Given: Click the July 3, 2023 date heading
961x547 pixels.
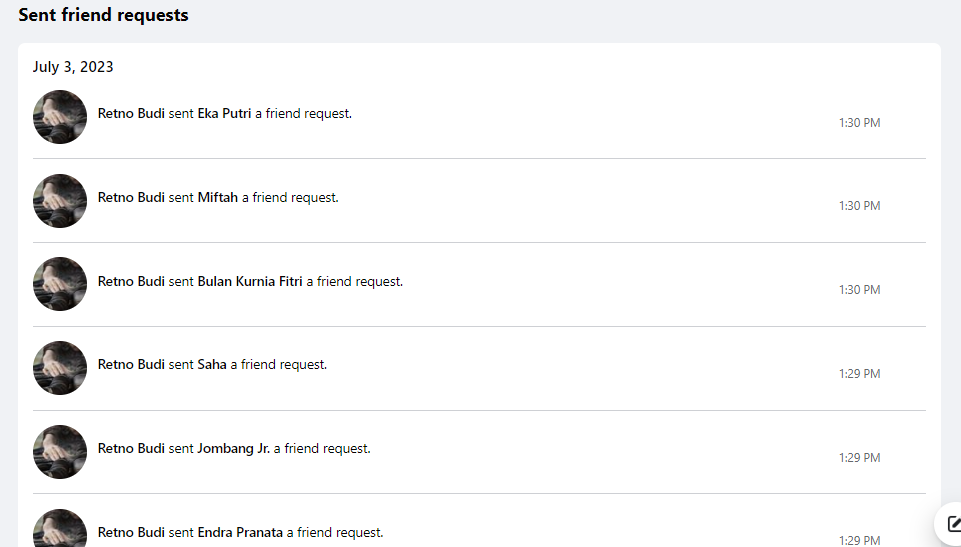Looking at the screenshot, I should coord(73,68).
